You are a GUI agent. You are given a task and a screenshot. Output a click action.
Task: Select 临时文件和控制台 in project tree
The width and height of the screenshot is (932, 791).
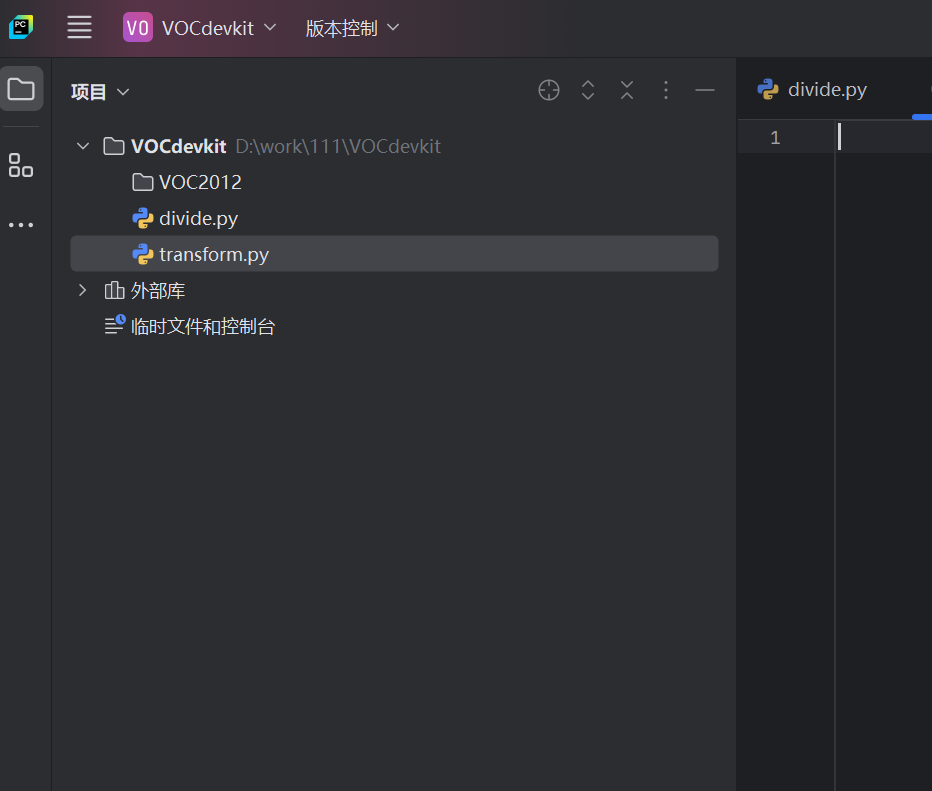tap(204, 326)
